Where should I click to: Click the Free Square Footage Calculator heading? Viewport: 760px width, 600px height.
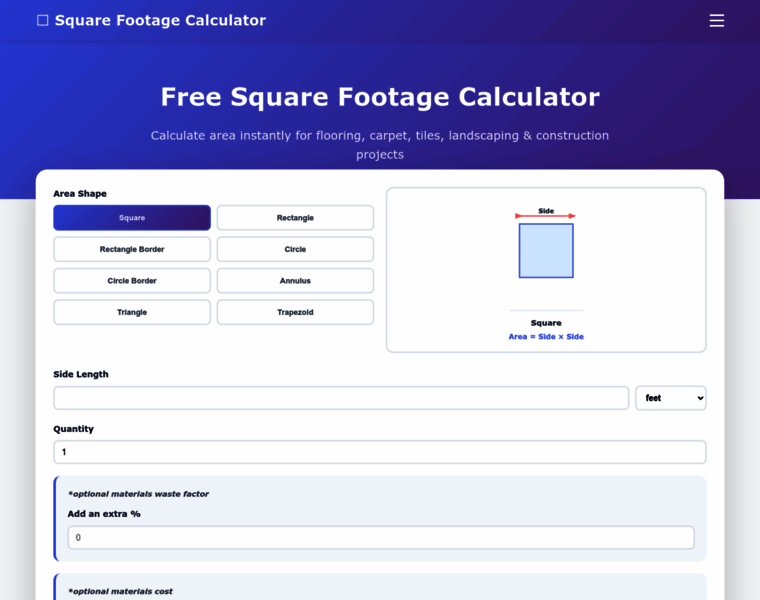(x=380, y=97)
